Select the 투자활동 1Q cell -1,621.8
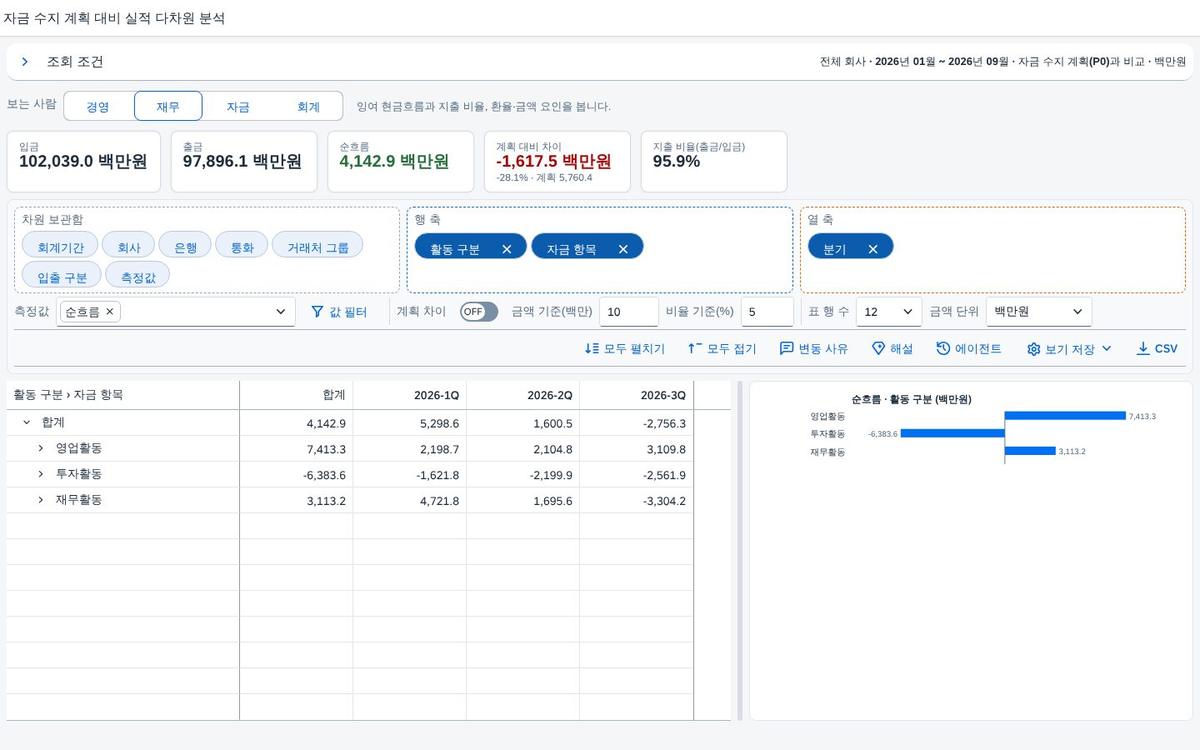Screen dimensions: 1200x750 pos(410,475)
